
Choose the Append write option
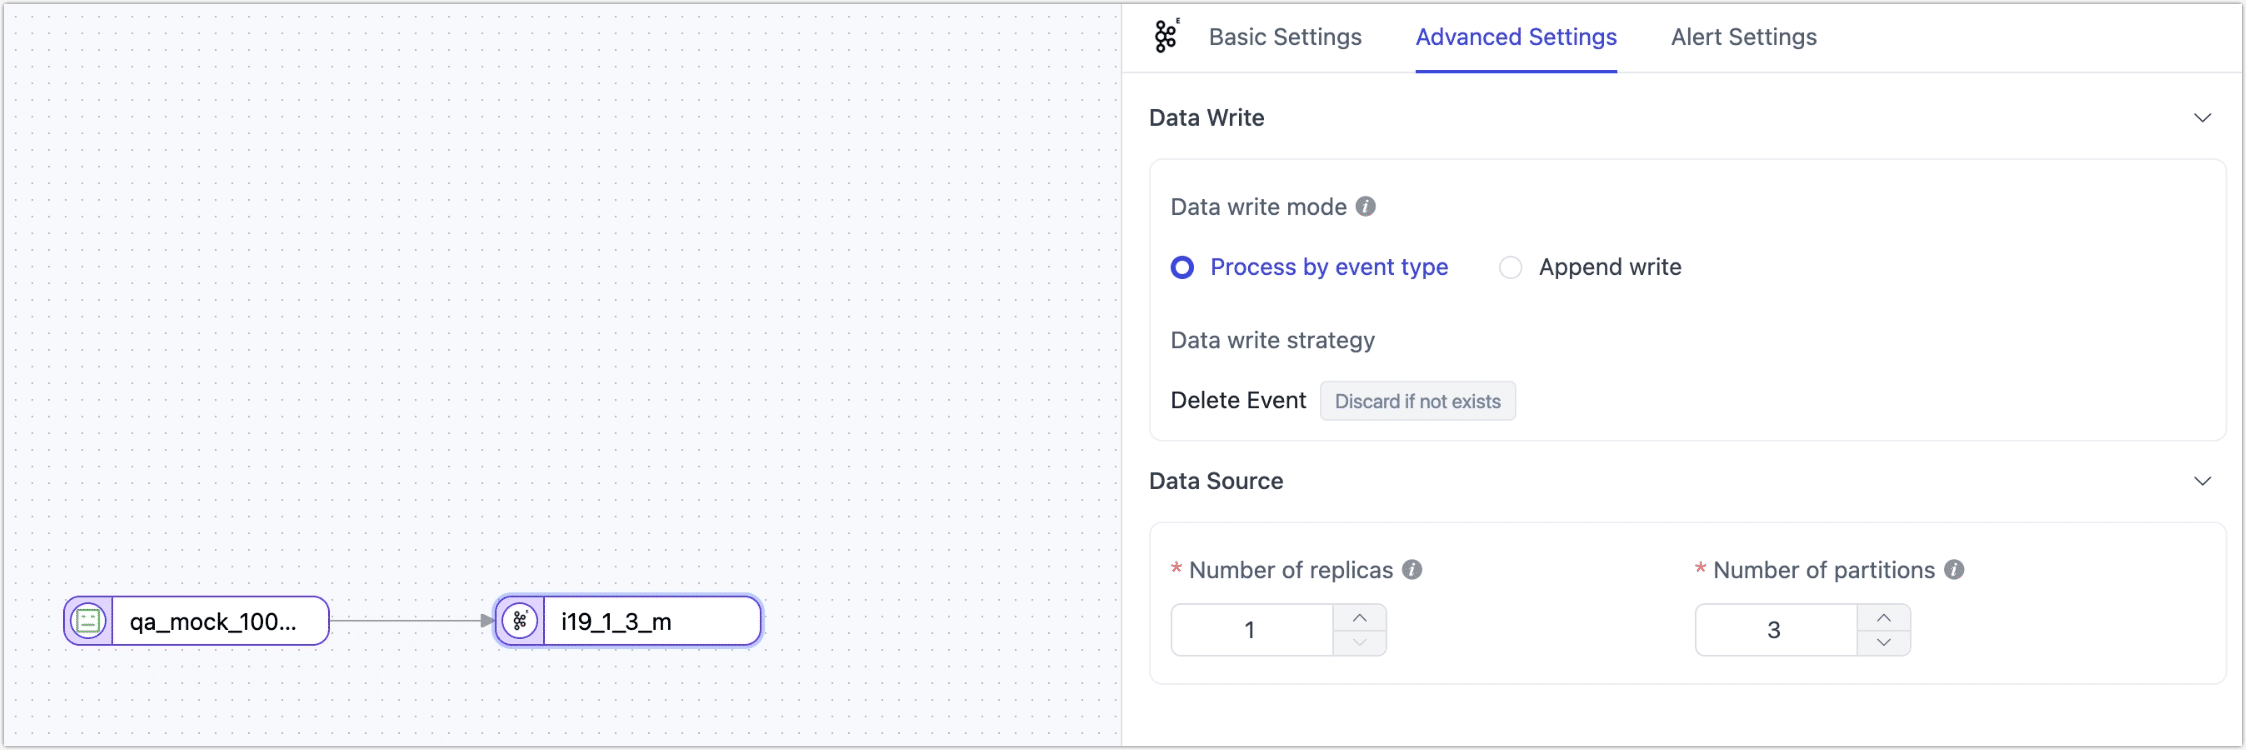tap(1511, 267)
